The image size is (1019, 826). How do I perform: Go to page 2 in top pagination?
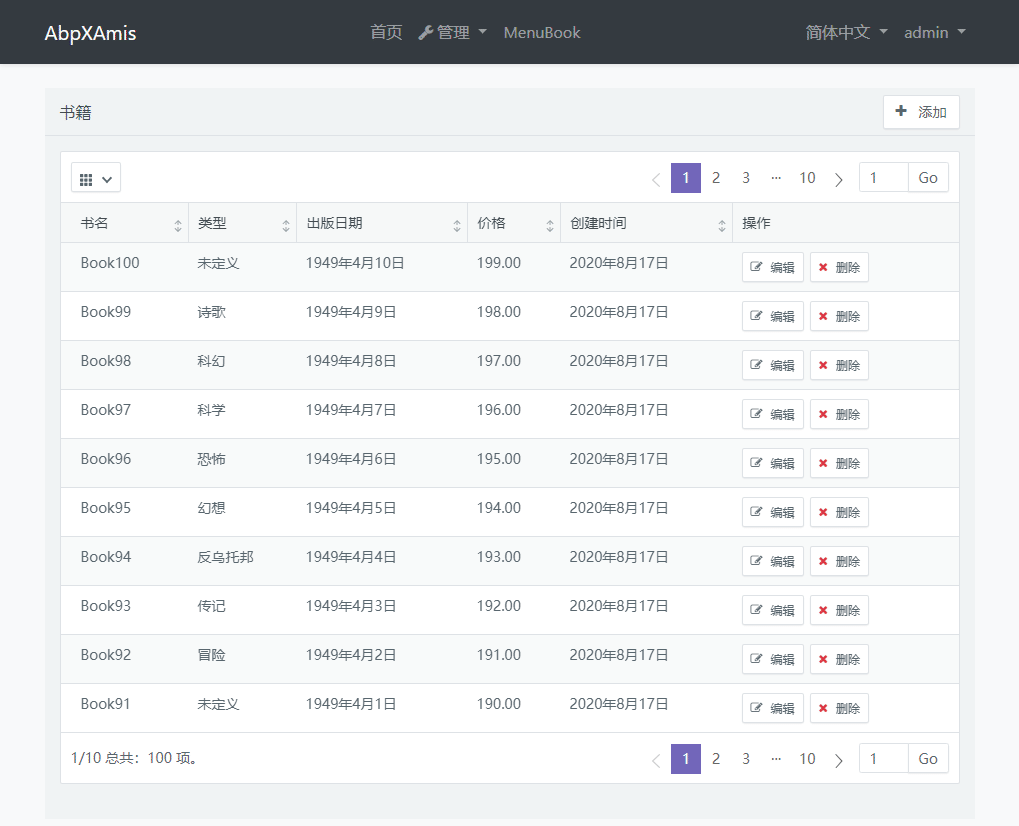click(716, 178)
